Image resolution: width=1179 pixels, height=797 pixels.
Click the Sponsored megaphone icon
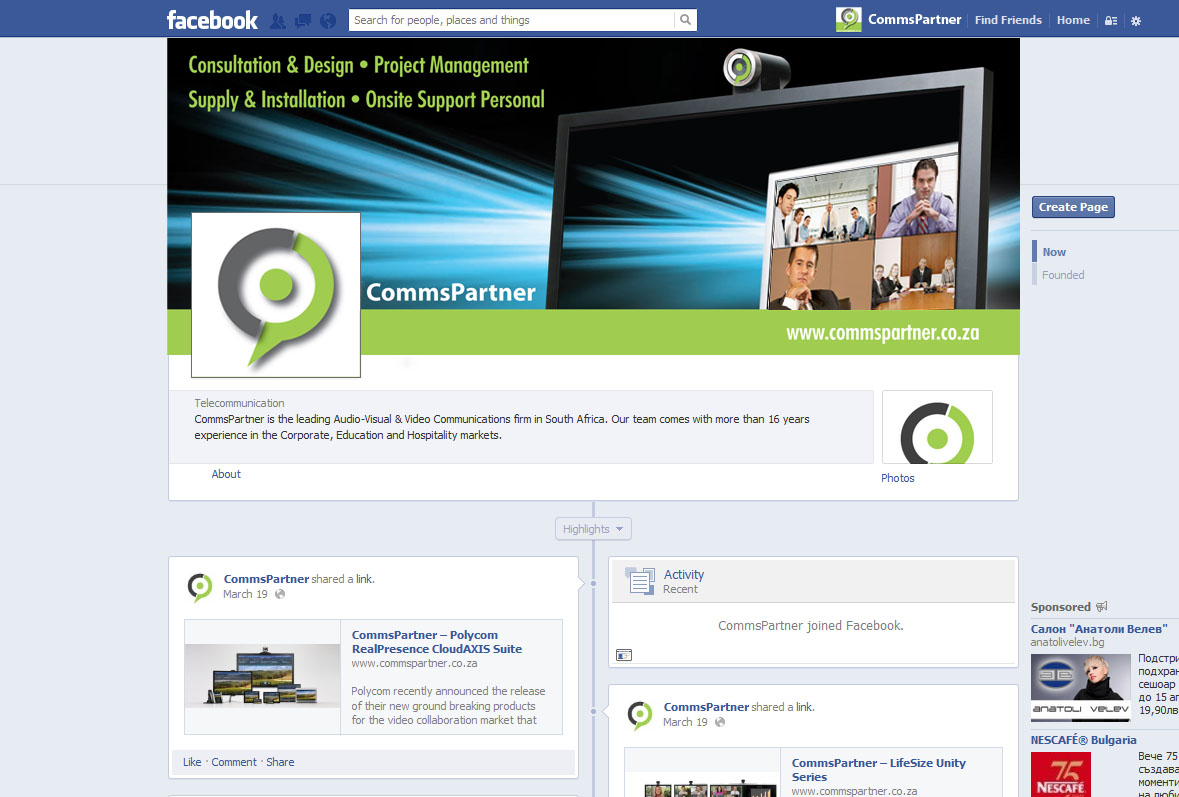tap(1102, 607)
